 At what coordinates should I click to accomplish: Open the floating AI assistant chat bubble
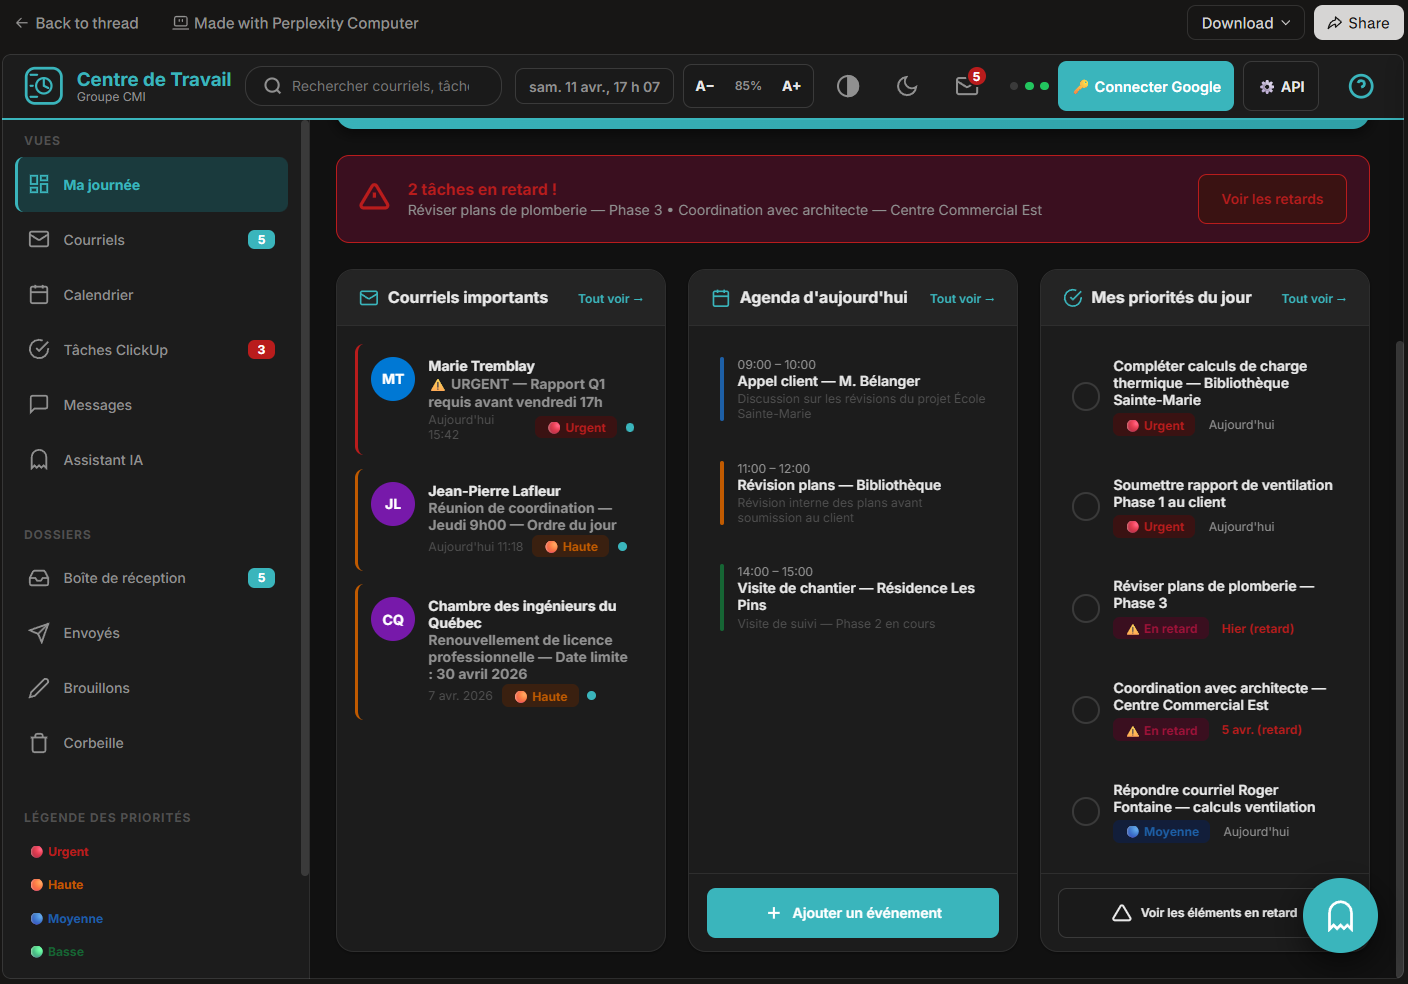(x=1340, y=915)
